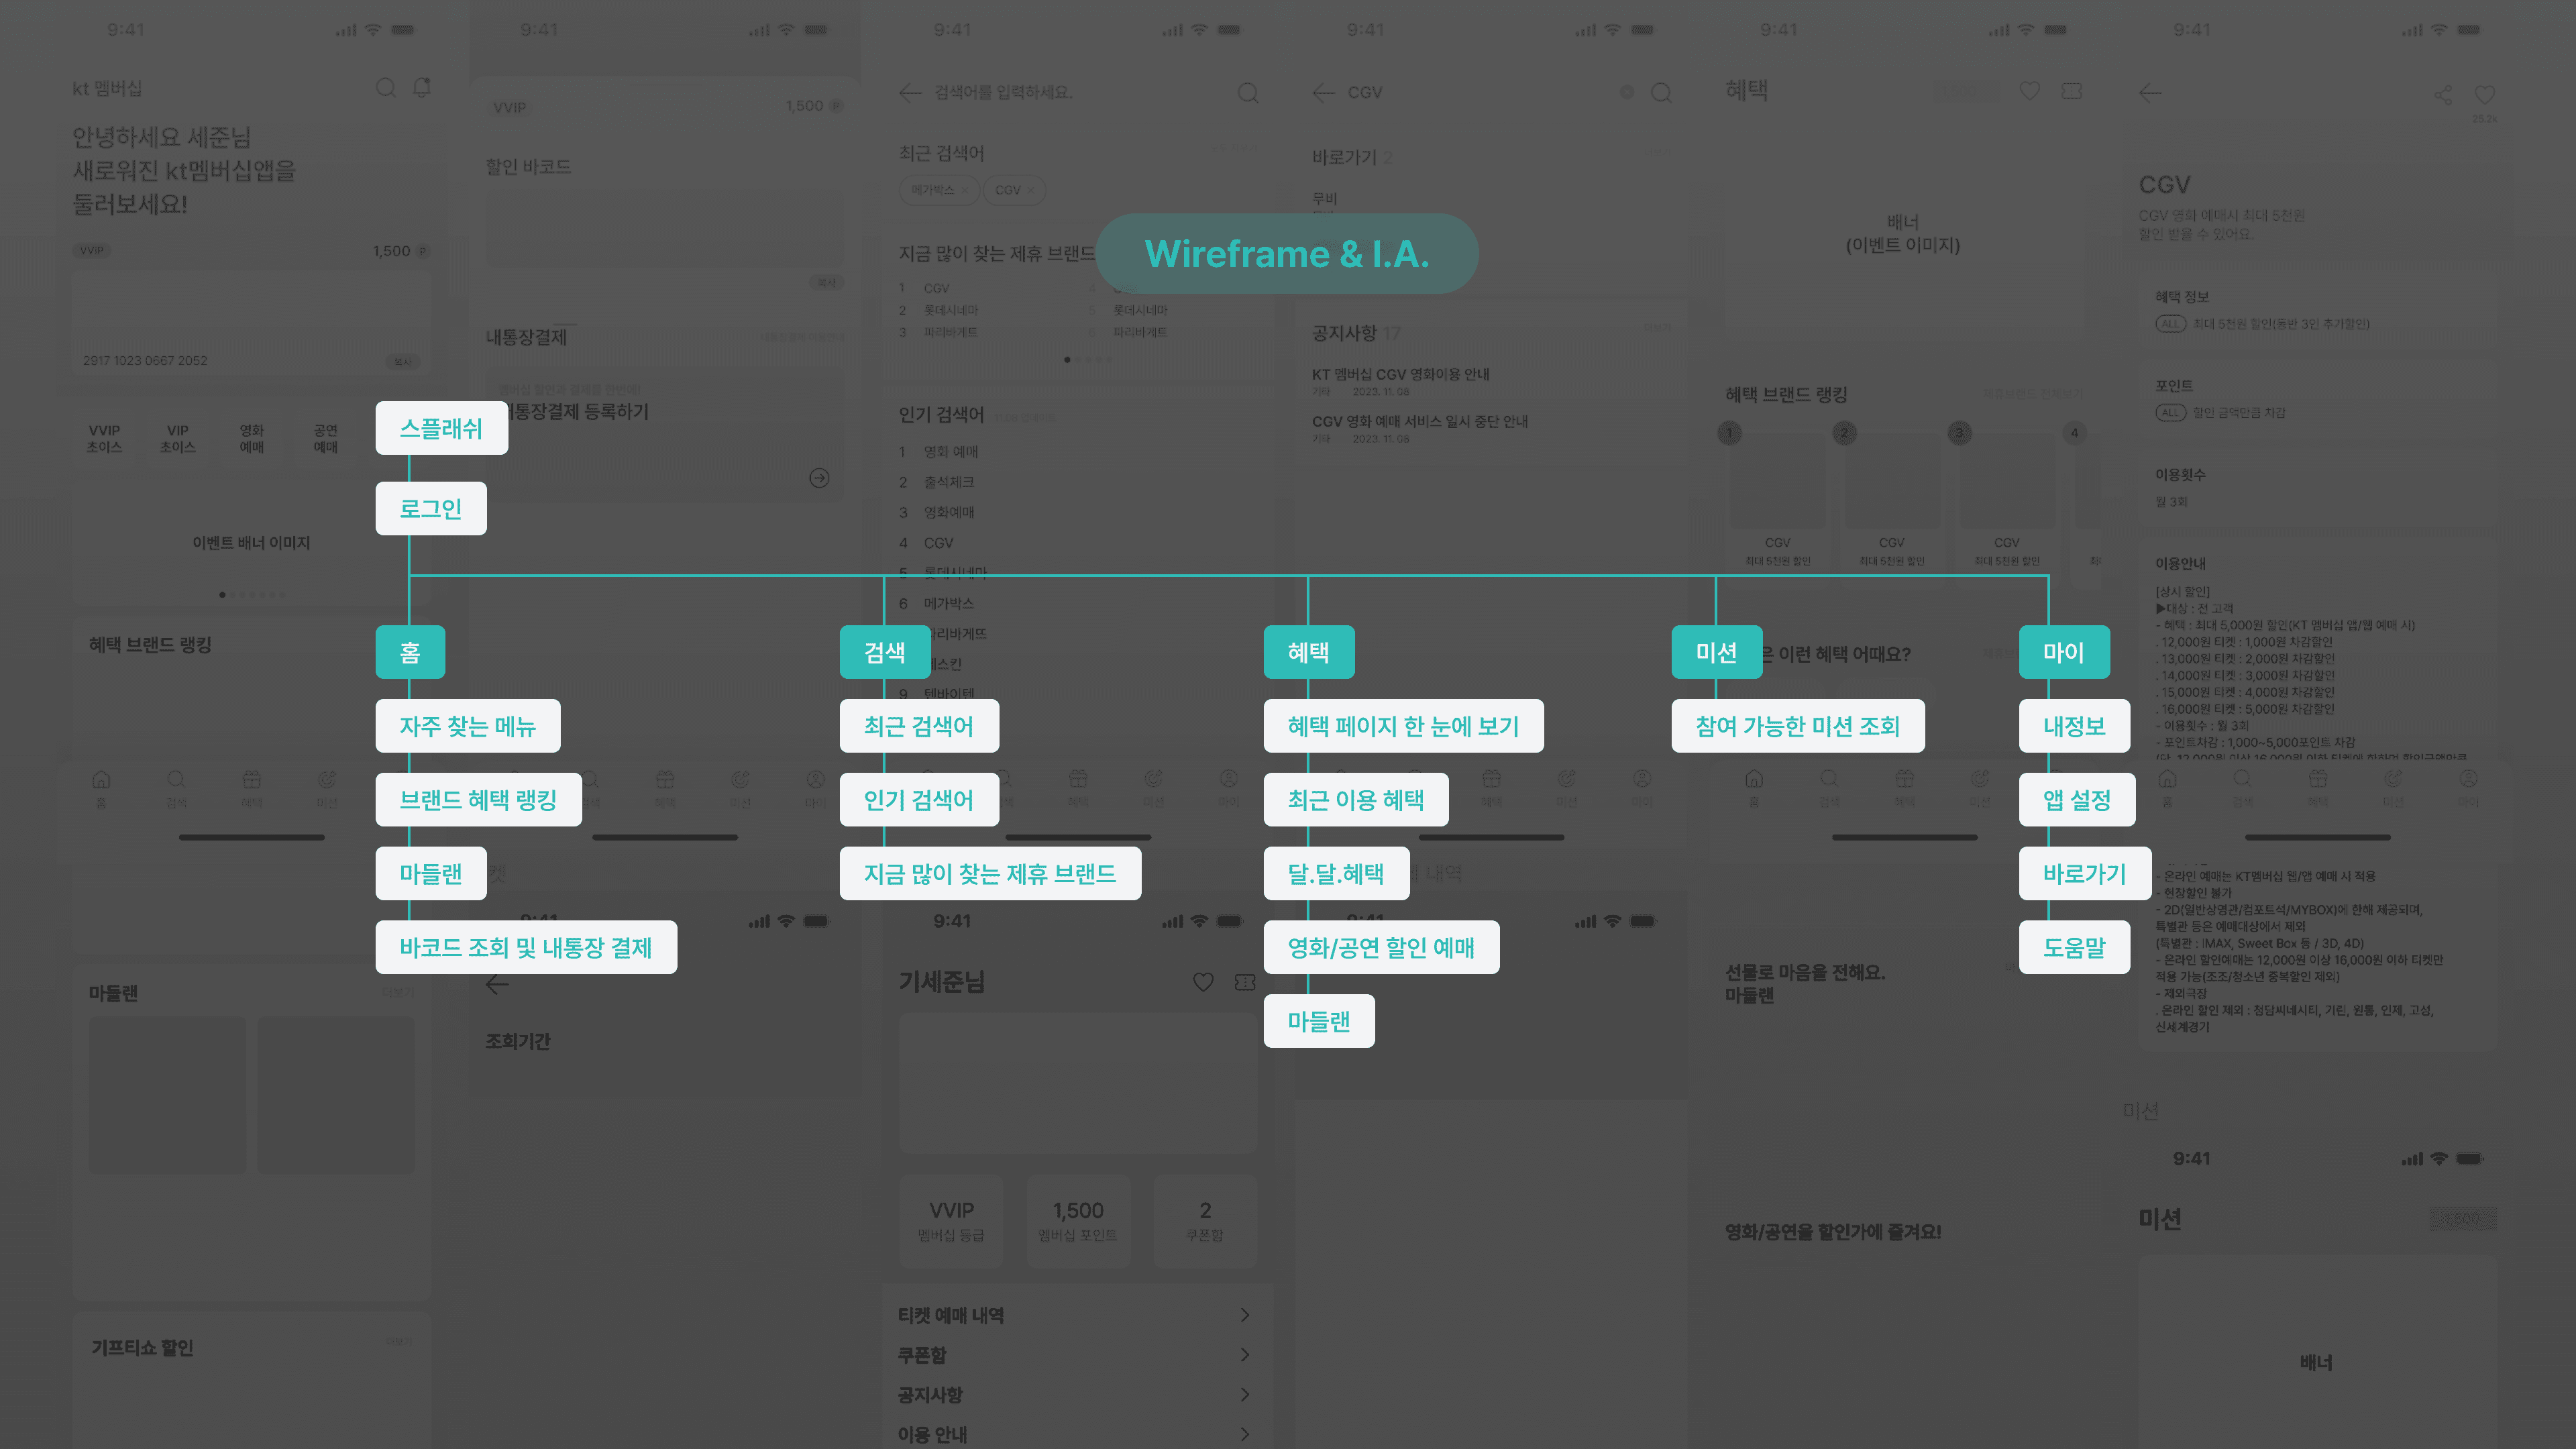Click the 달.달.혜택 node
The image size is (2576, 1449).
click(x=1336, y=873)
